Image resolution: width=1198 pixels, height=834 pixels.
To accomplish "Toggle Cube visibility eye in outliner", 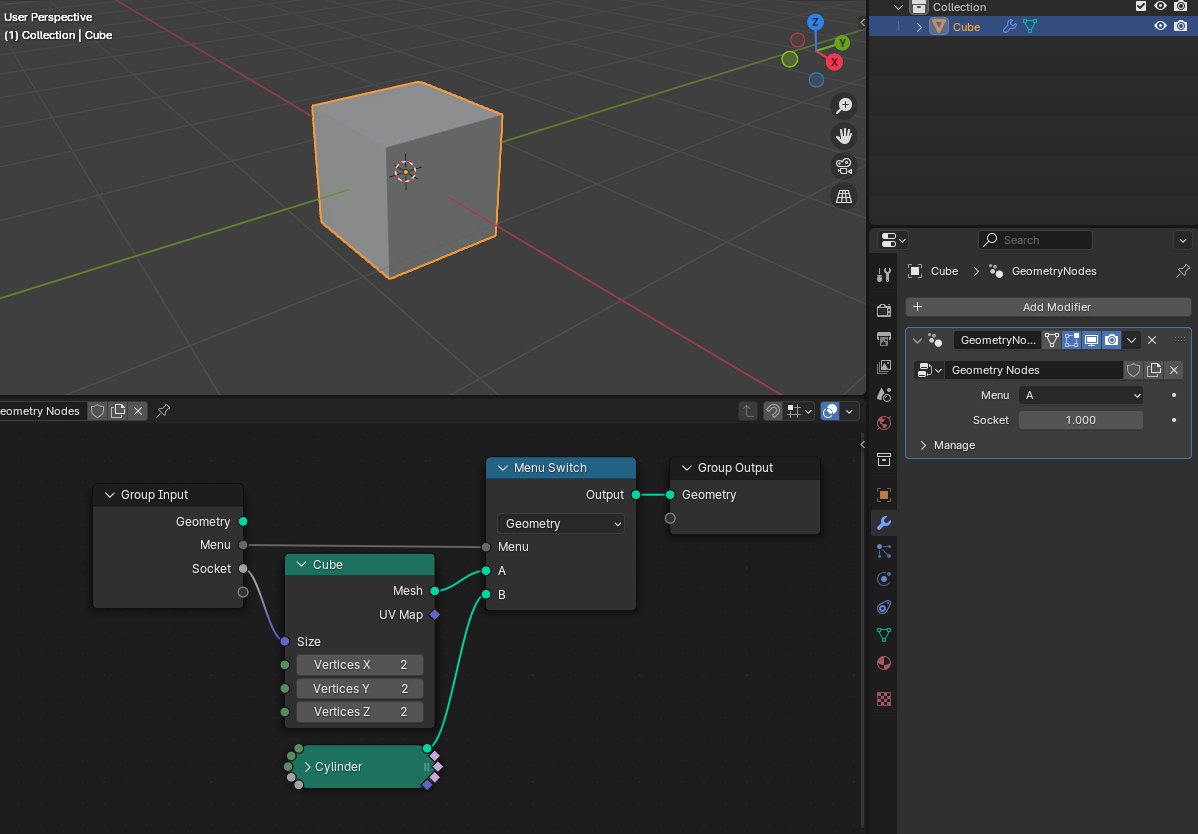I will tap(1161, 26).
